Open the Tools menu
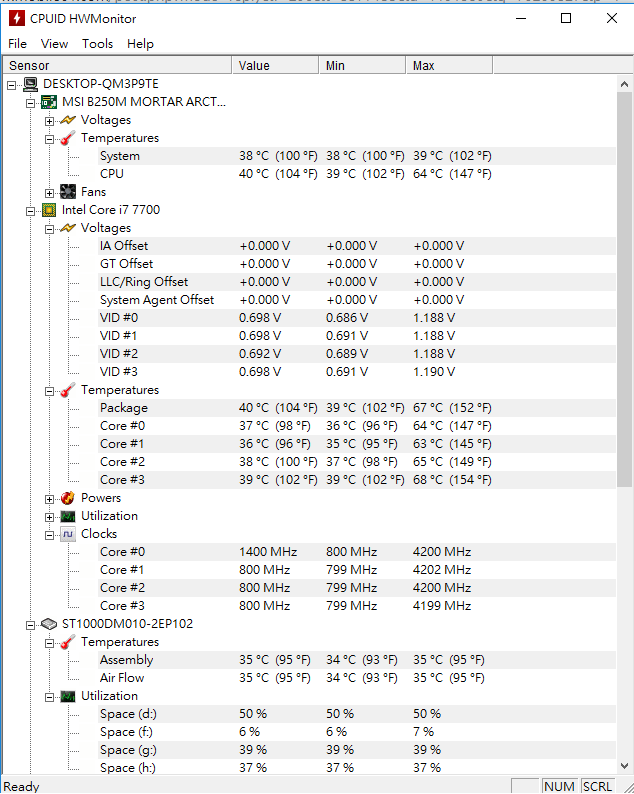The width and height of the screenshot is (634, 794). coord(98,44)
